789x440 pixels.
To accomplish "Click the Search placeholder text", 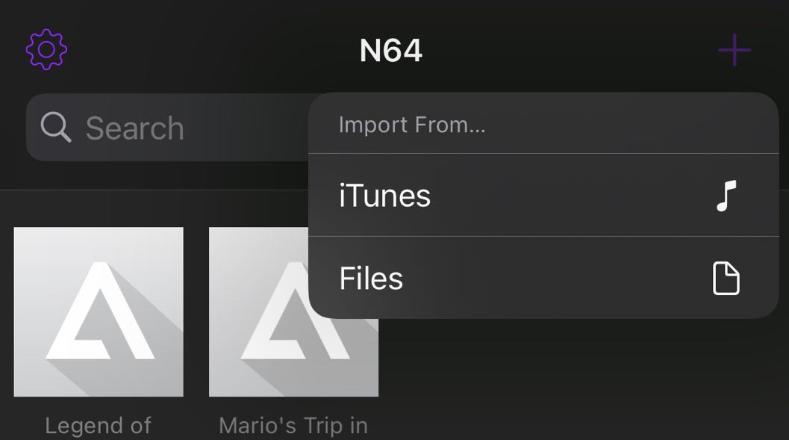I will tap(134, 128).
